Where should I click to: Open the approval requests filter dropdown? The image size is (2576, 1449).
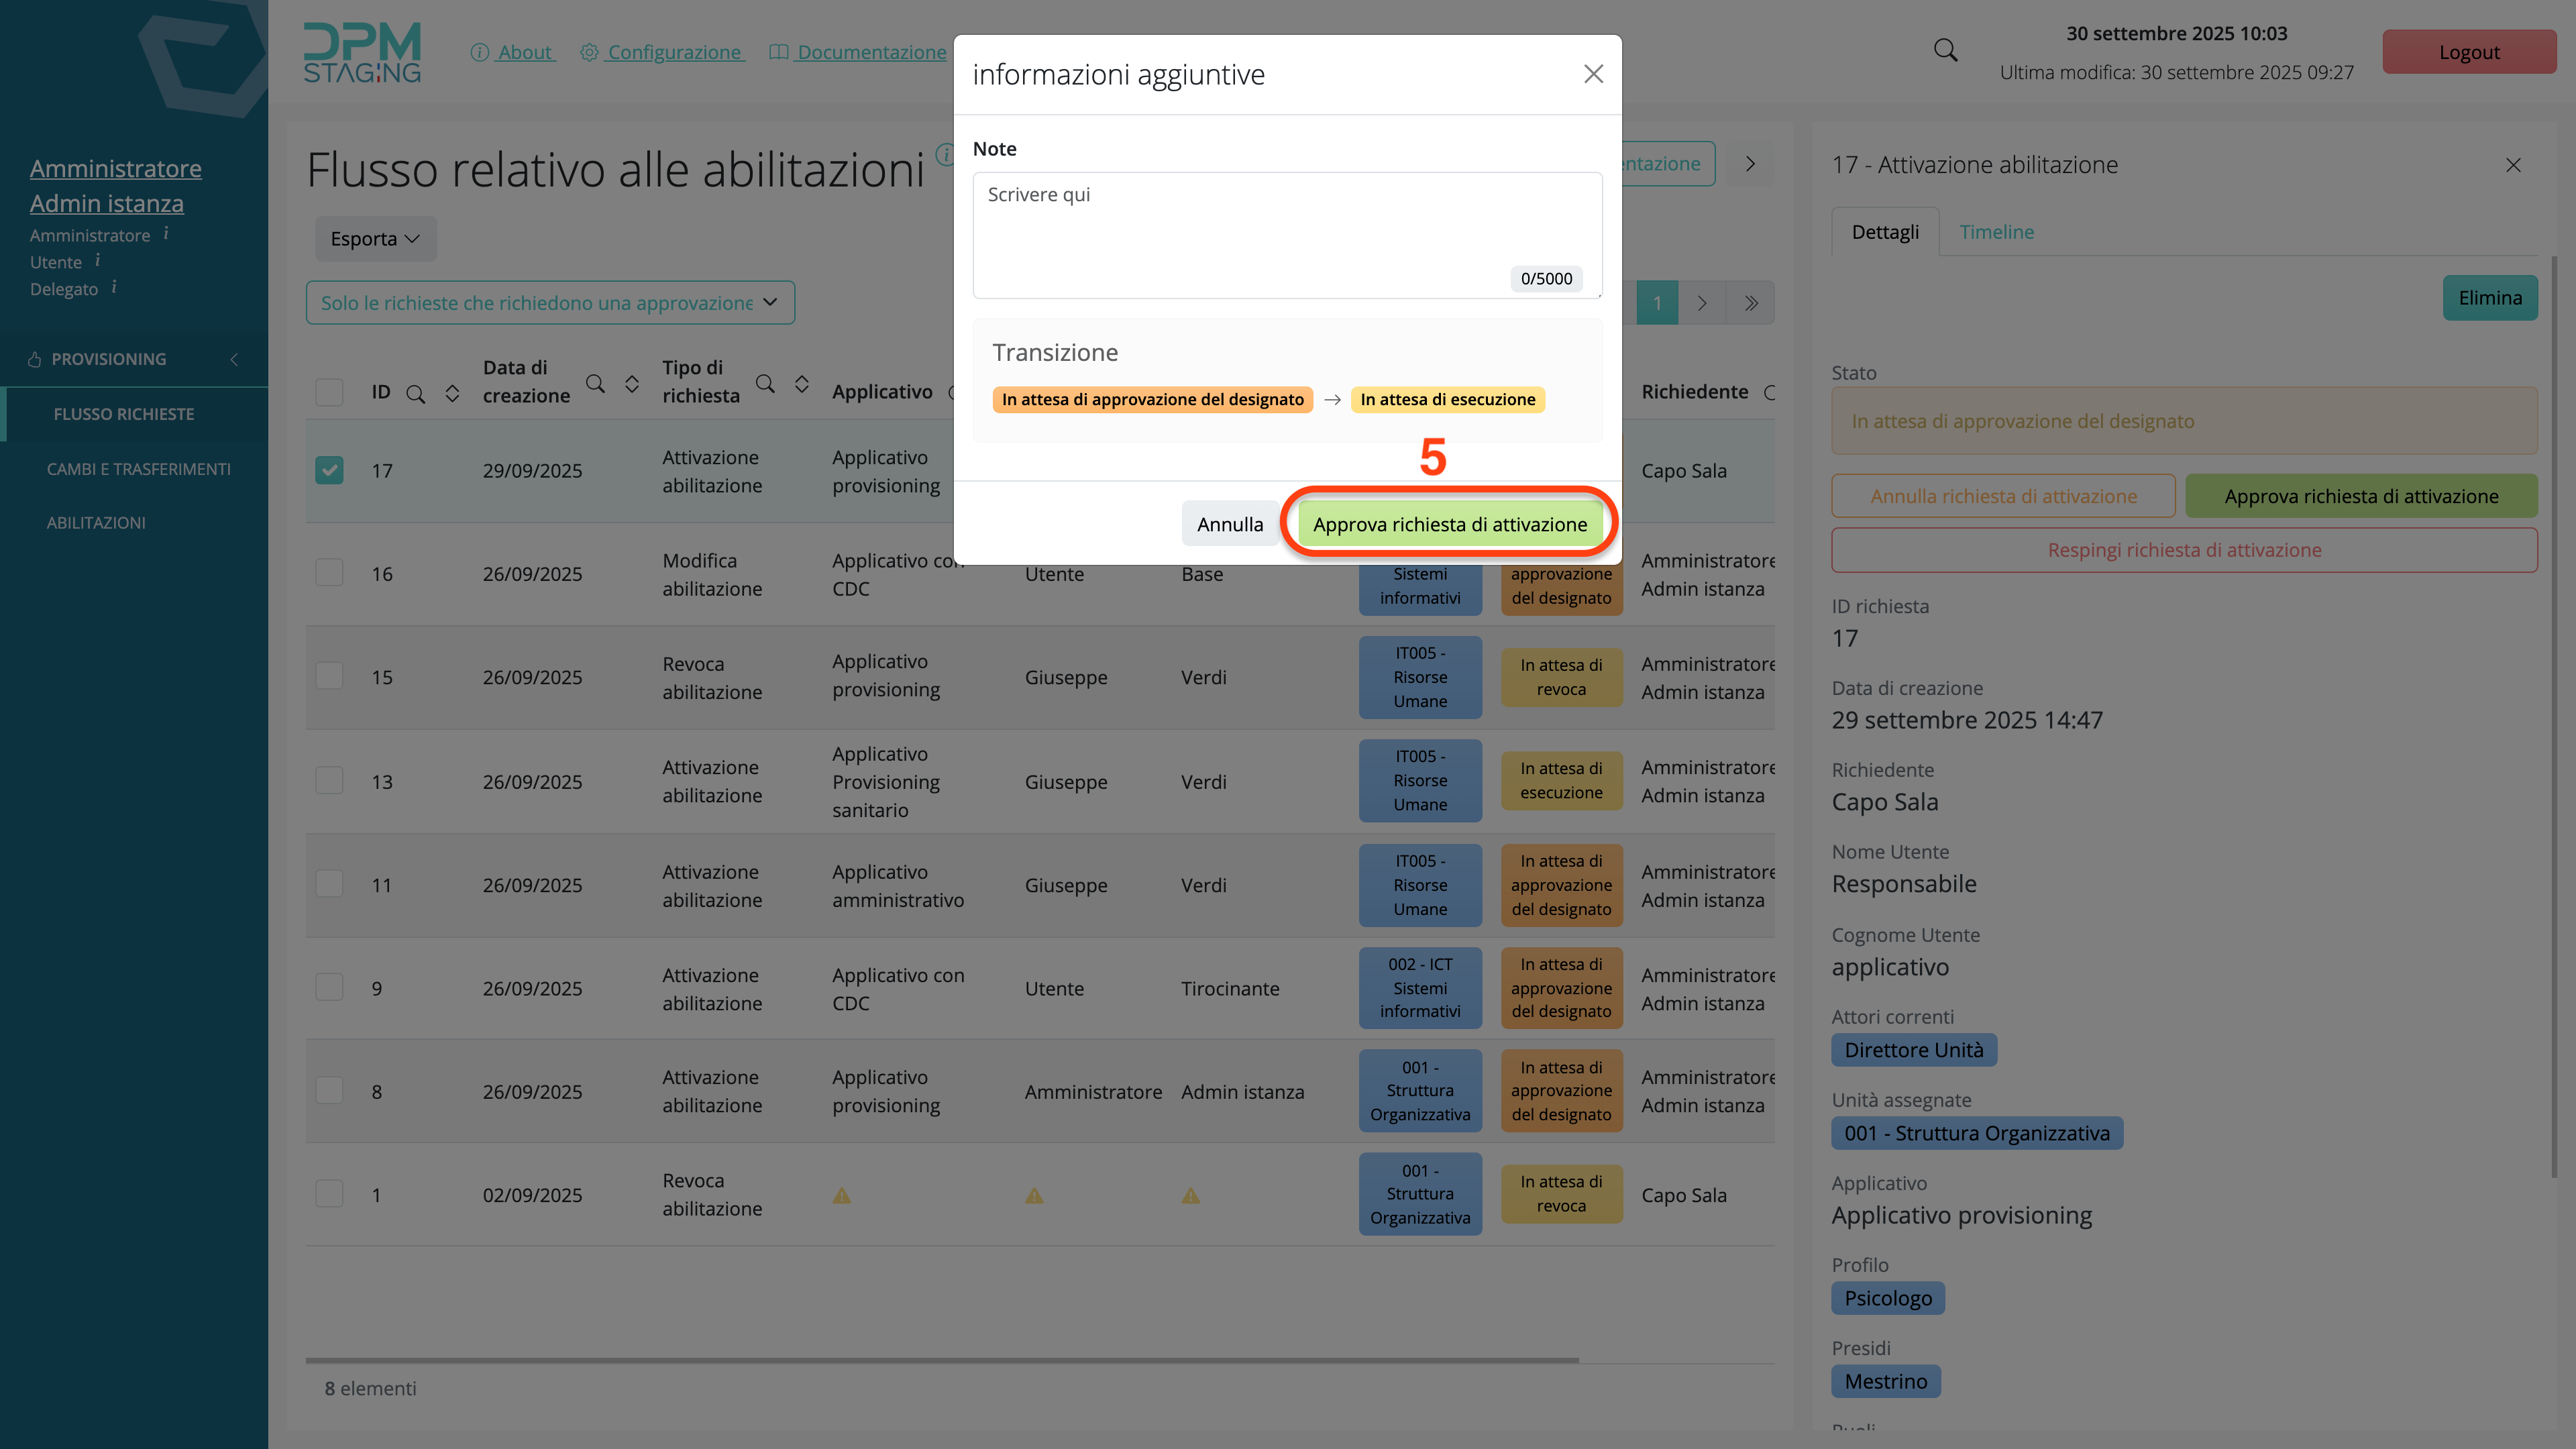pos(550,303)
